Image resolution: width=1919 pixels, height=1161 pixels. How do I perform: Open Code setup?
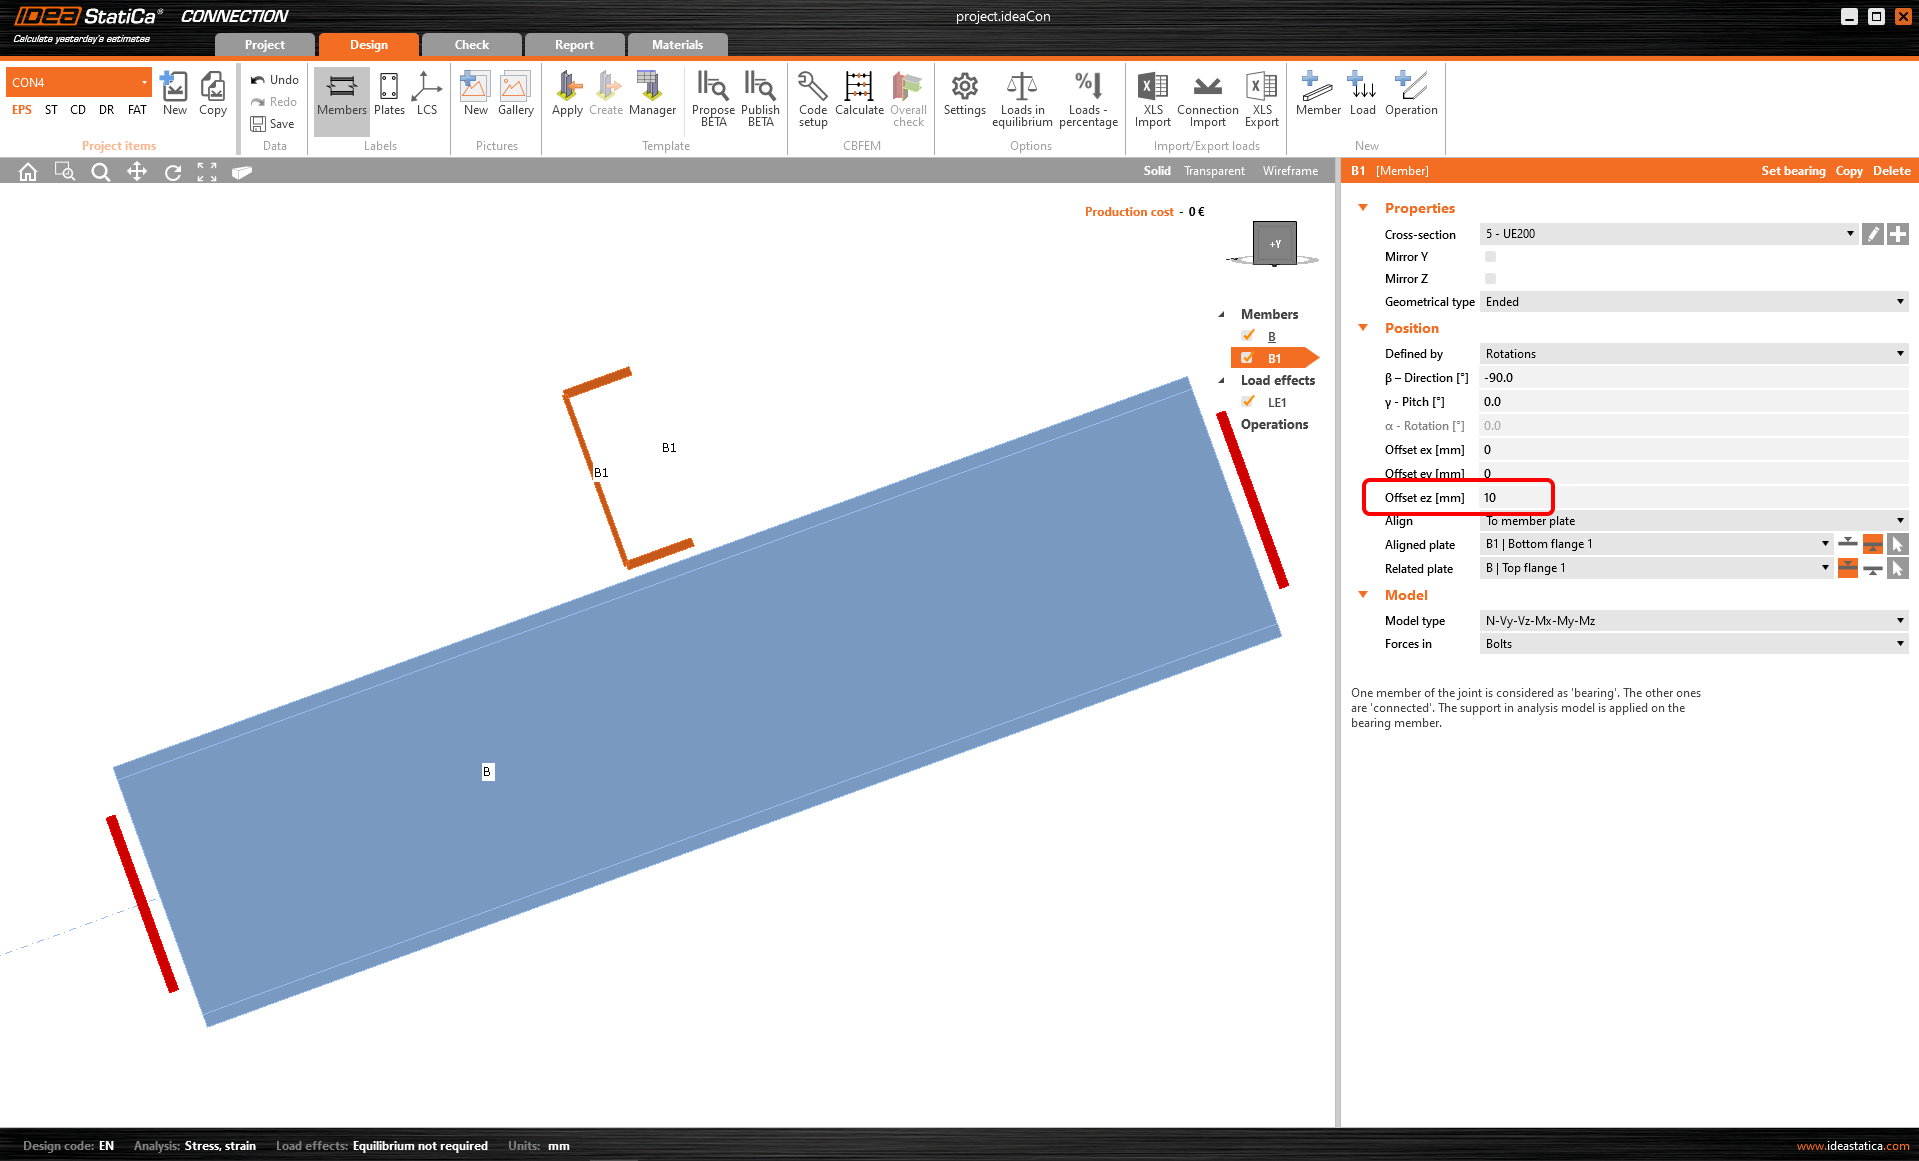[x=813, y=99]
